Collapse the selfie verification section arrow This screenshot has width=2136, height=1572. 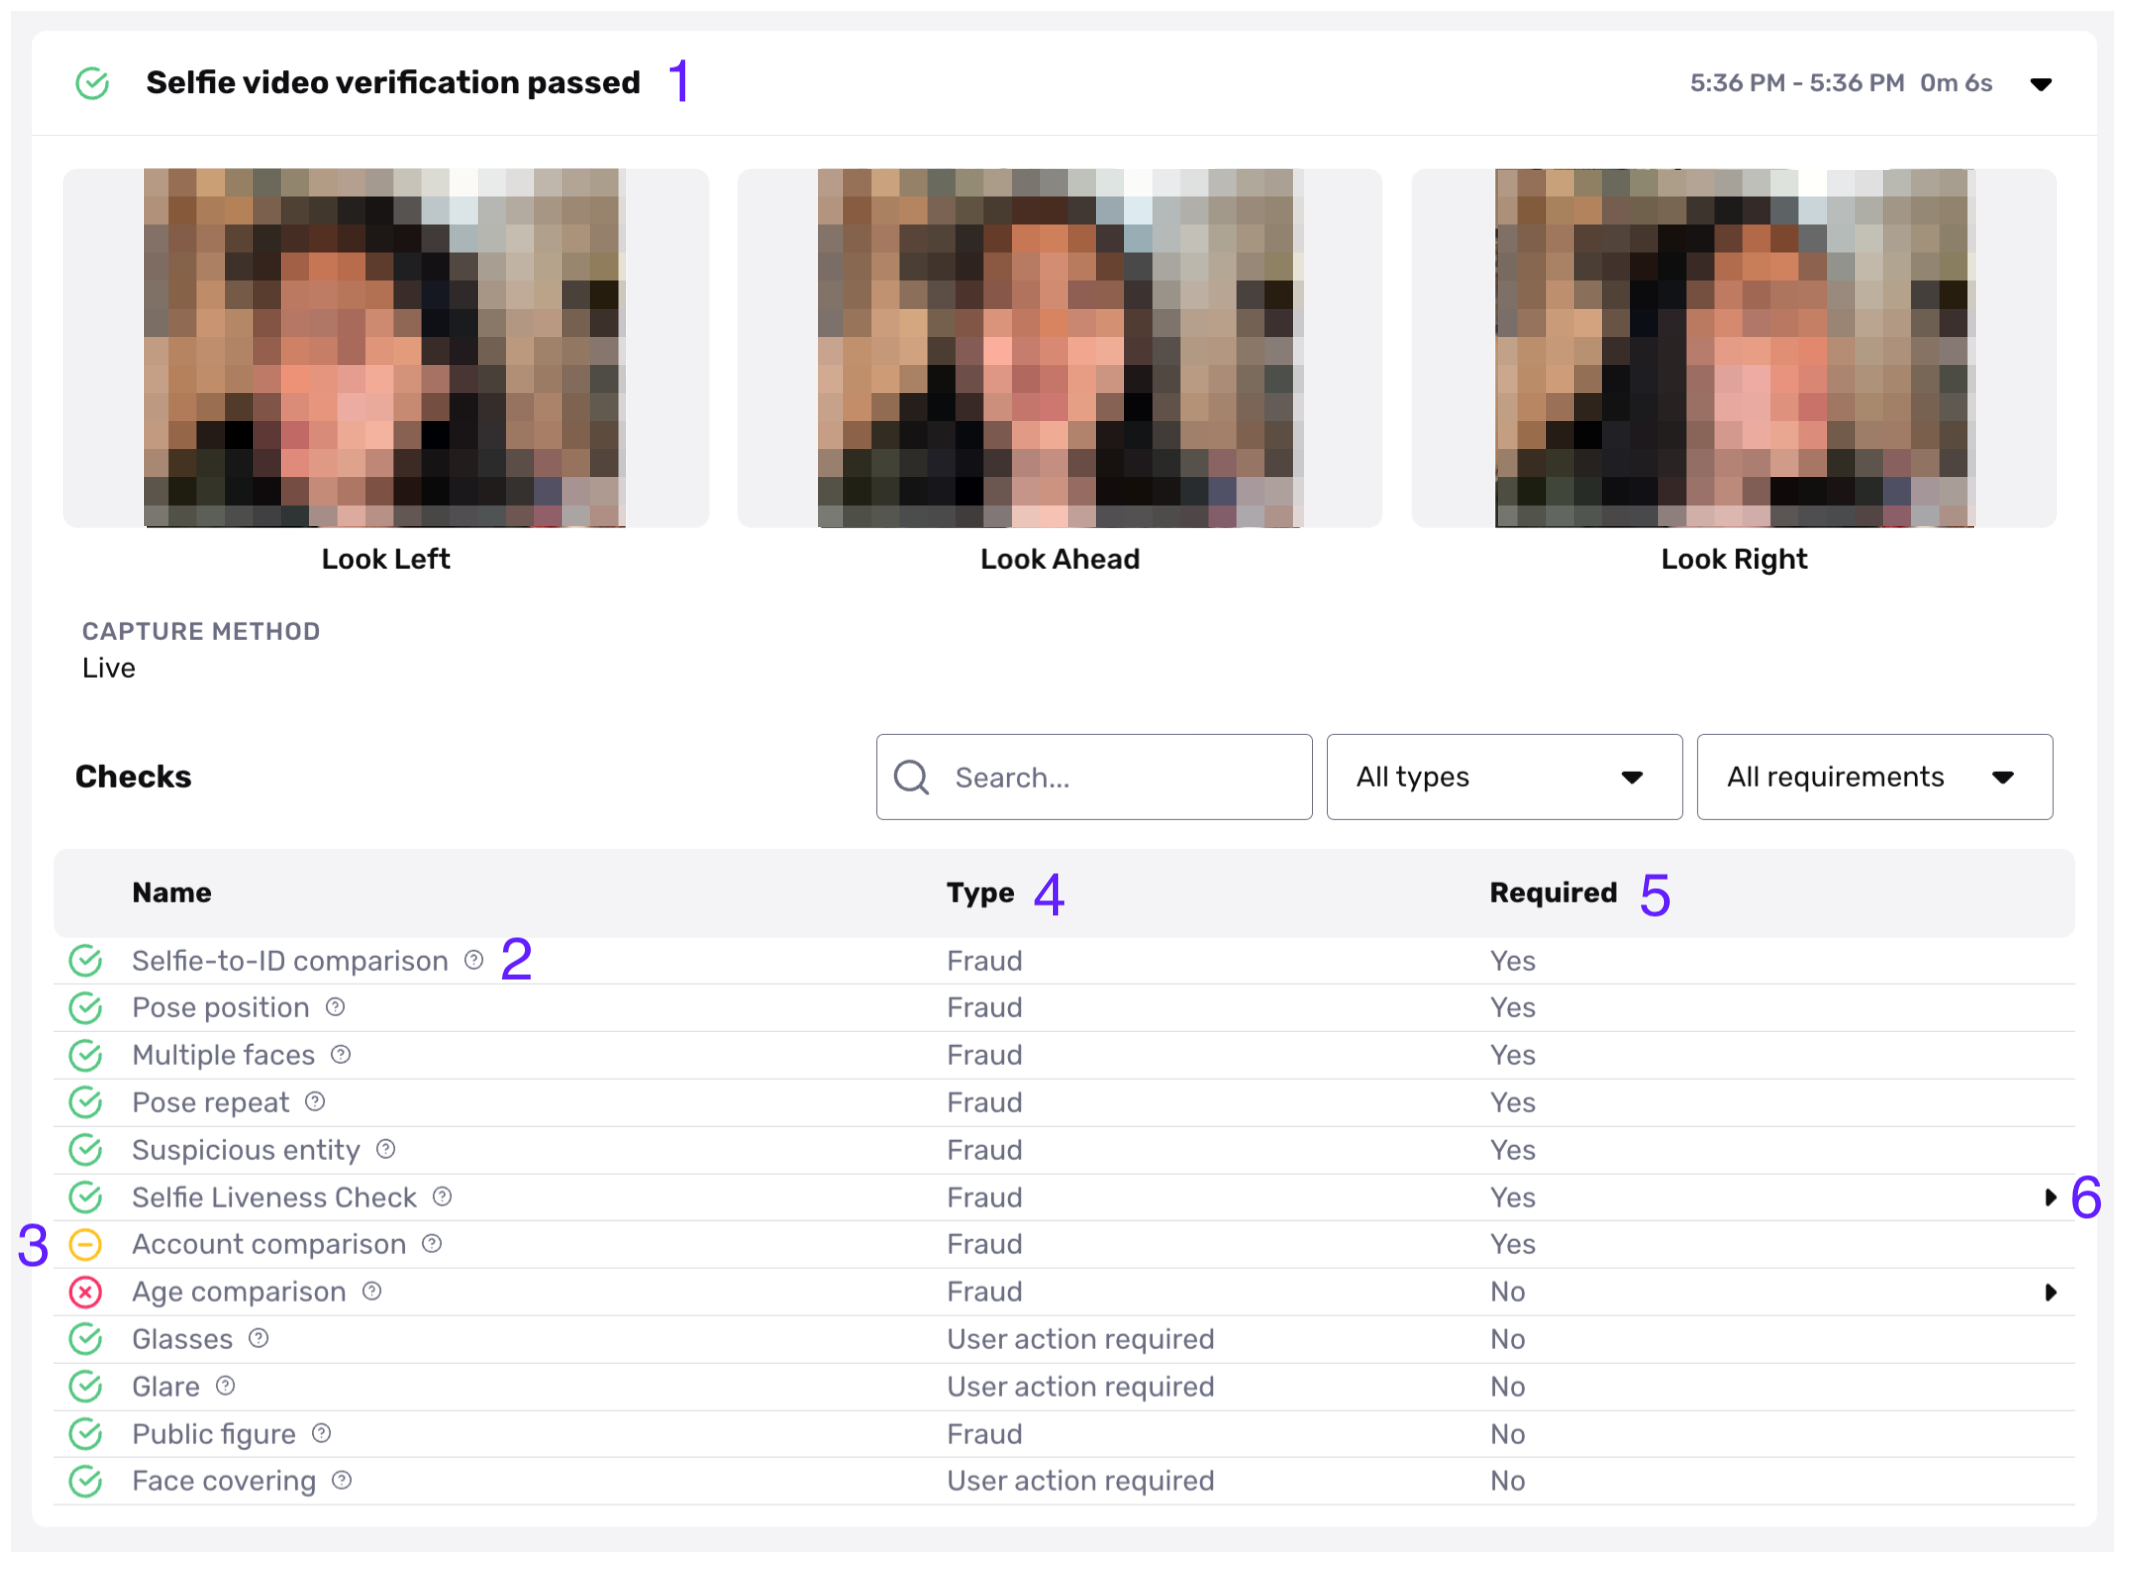click(2041, 84)
